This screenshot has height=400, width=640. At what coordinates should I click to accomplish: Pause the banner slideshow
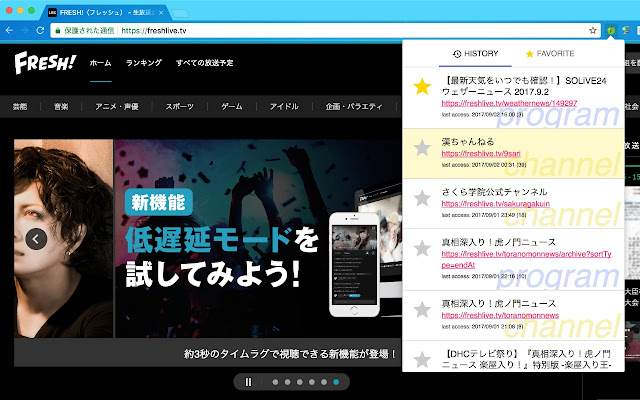[248, 382]
